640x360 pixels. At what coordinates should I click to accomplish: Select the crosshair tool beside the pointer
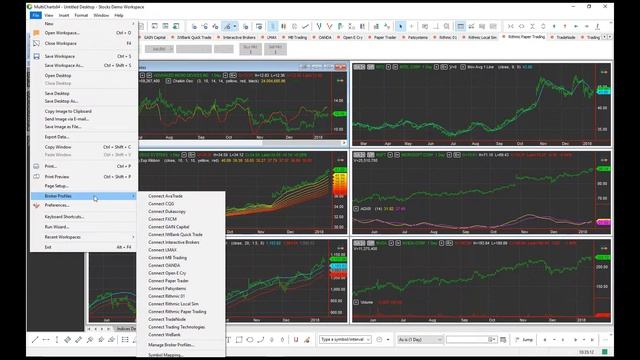pos(411,26)
